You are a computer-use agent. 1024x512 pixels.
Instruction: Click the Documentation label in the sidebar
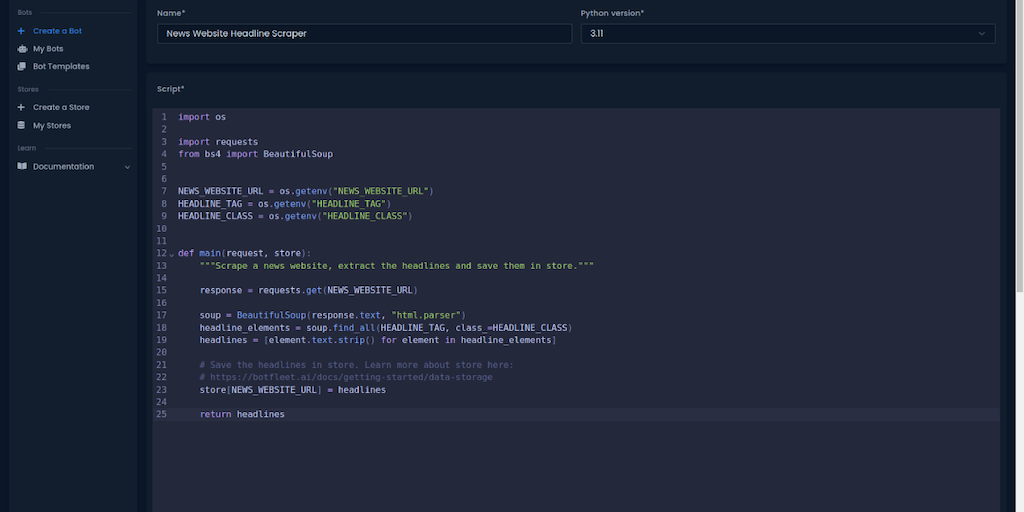pos(63,167)
